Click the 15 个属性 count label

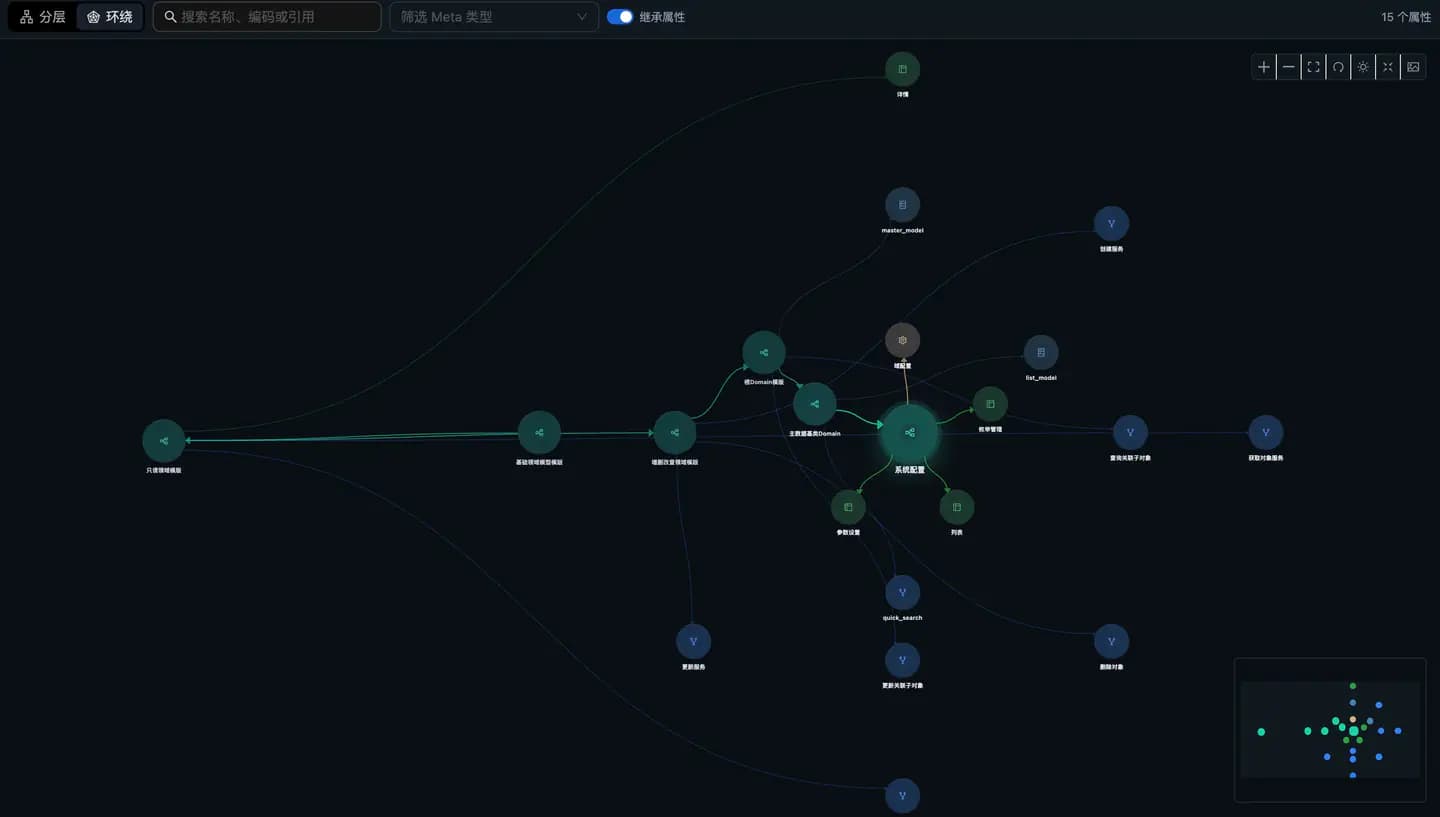pyautogui.click(x=1406, y=17)
